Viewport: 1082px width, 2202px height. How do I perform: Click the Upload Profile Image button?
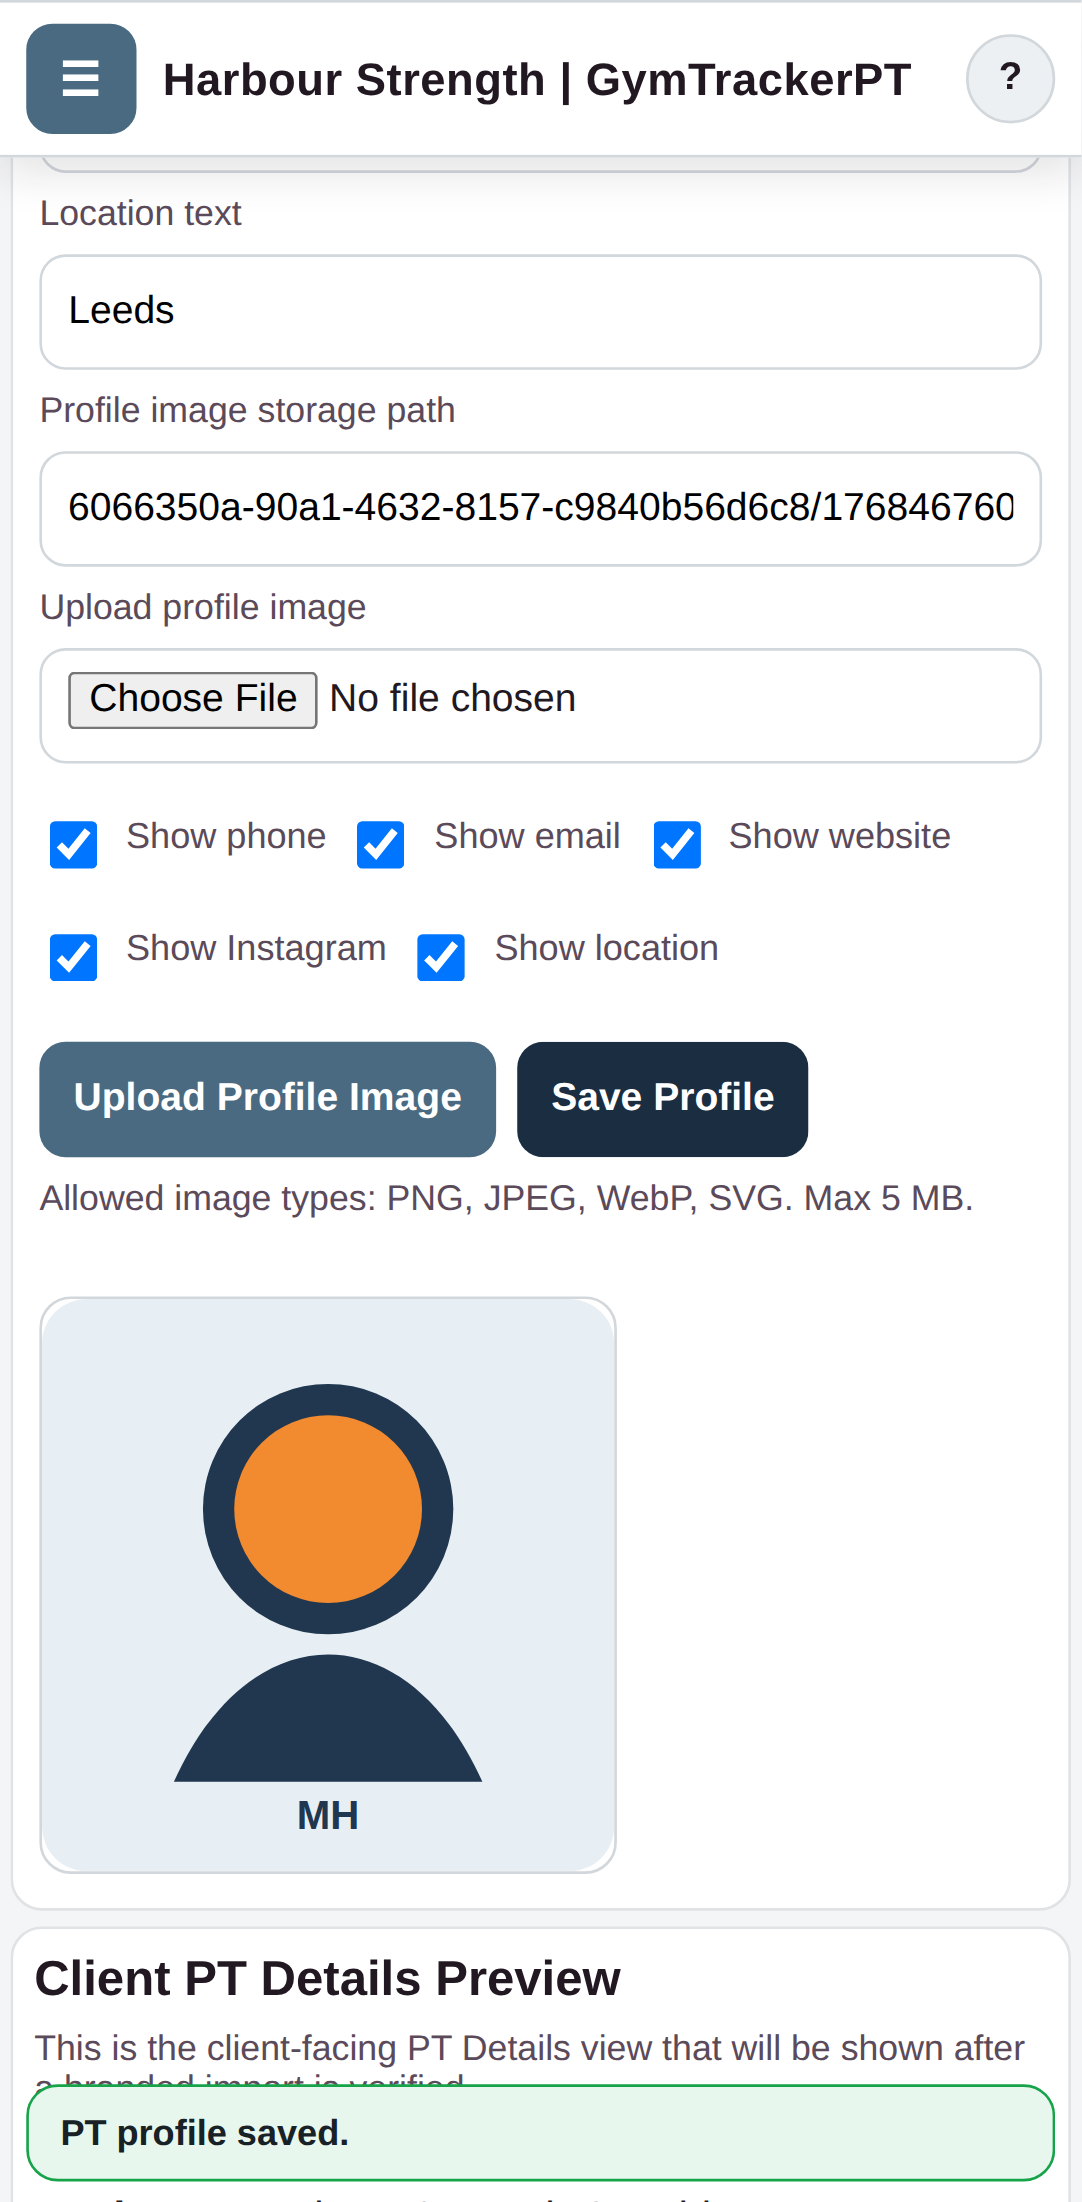point(267,1097)
